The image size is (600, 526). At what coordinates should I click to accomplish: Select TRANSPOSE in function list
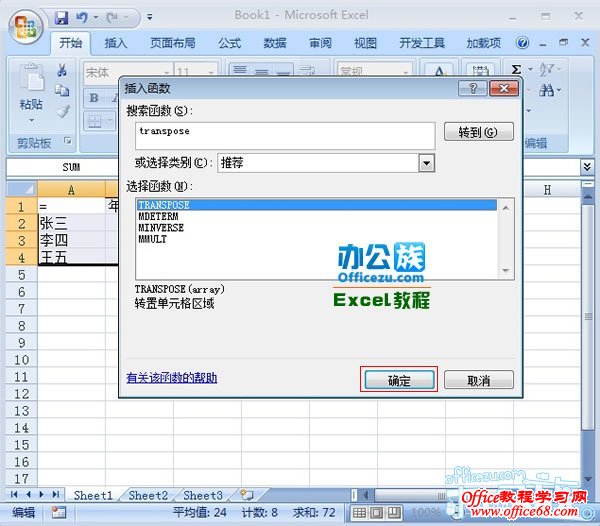click(x=317, y=205)
